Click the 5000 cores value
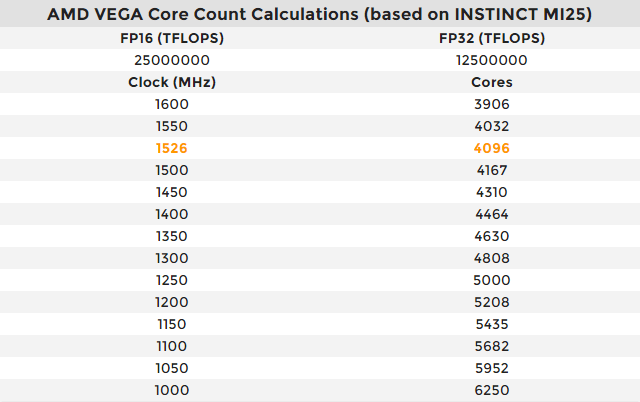Screen dimensions: 640x402 (491, 280)
